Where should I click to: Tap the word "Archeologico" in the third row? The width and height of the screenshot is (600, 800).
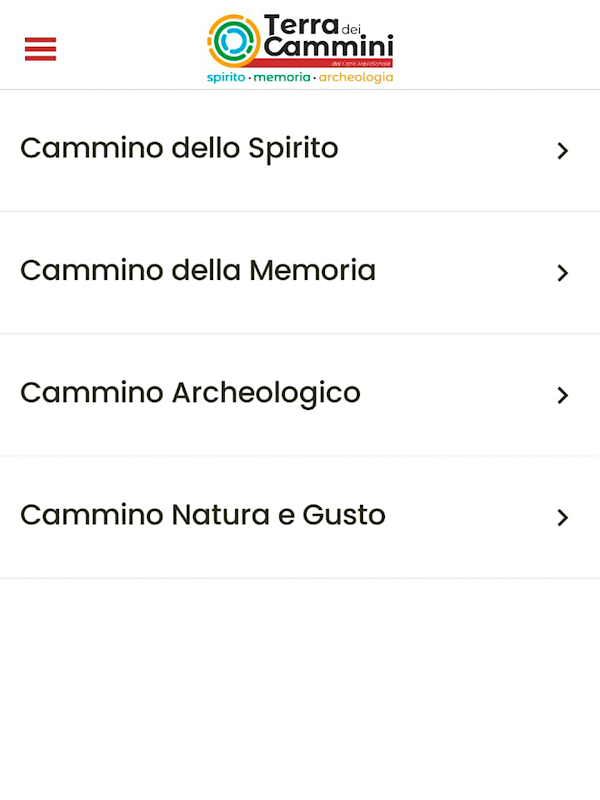(266, 393)
